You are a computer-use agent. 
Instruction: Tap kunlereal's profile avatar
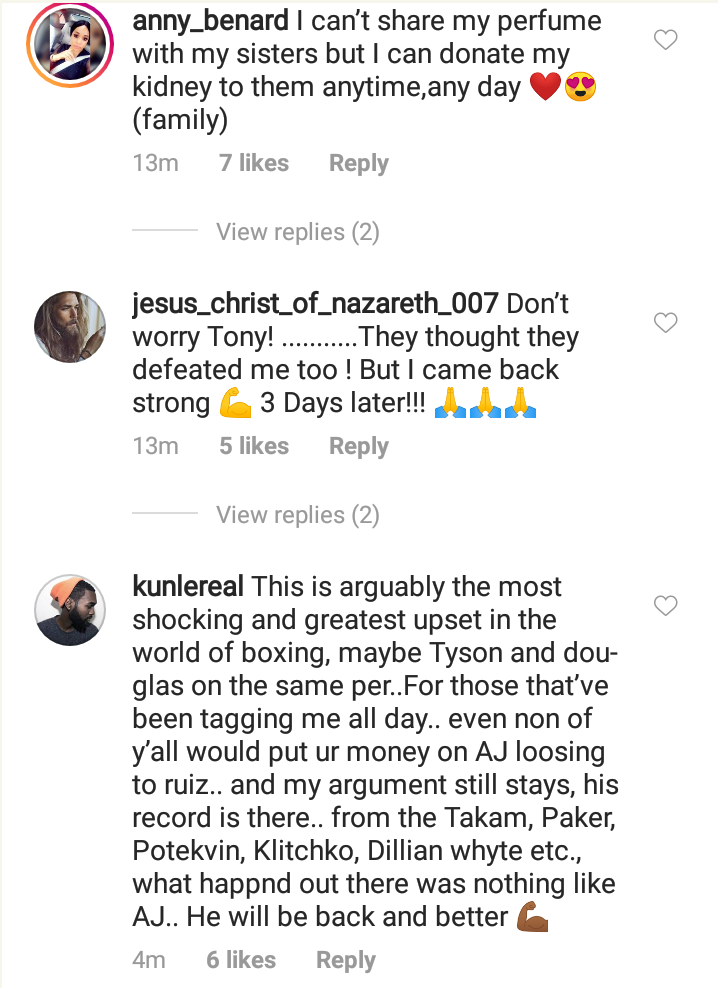[70, 610]
